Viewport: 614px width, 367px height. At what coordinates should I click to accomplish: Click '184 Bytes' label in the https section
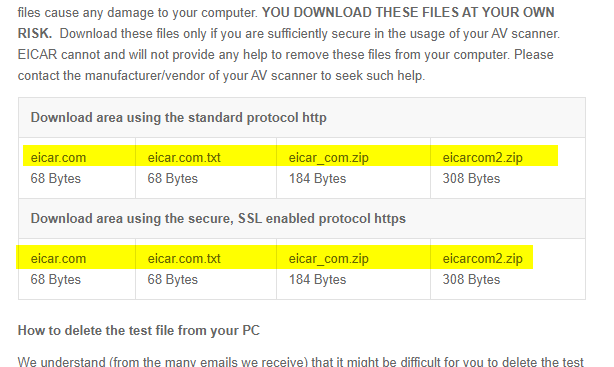click(x=318, y=280)
